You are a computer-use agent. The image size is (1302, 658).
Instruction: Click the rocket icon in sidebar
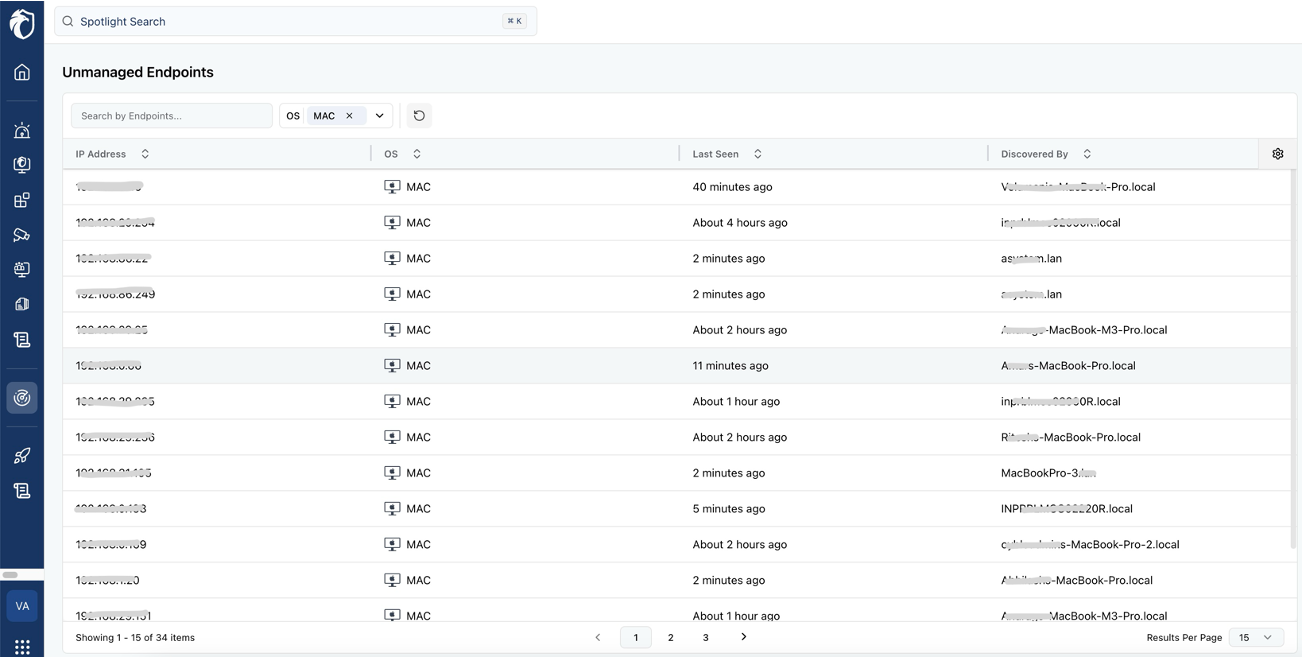(22, 456)
